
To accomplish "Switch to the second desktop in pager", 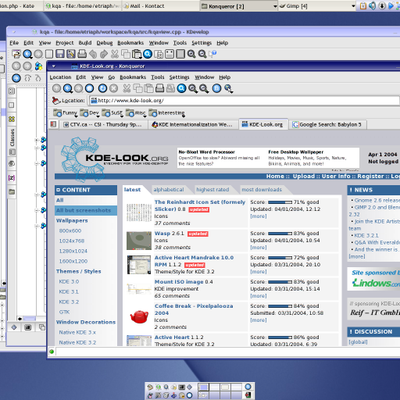I will (x=214, y=387).
